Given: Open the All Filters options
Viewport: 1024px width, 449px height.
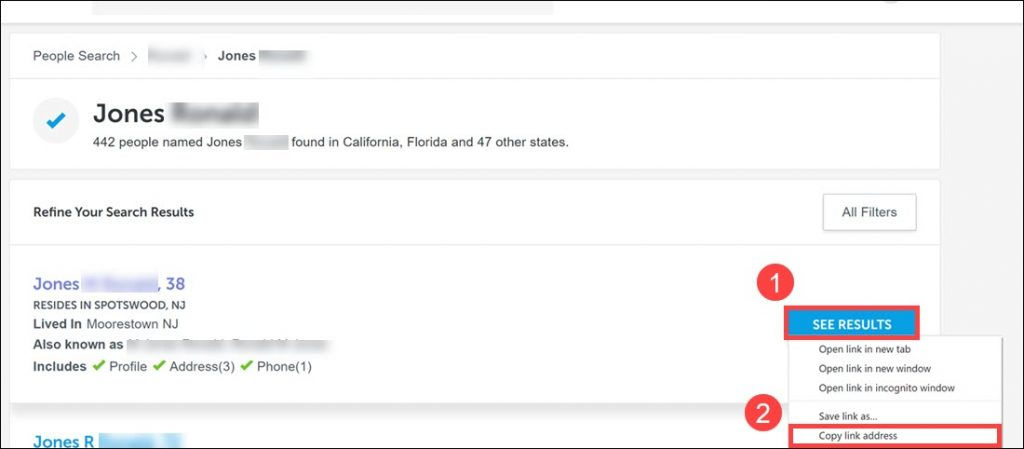Looking at the screenshot, I should (x=869, y=212).
